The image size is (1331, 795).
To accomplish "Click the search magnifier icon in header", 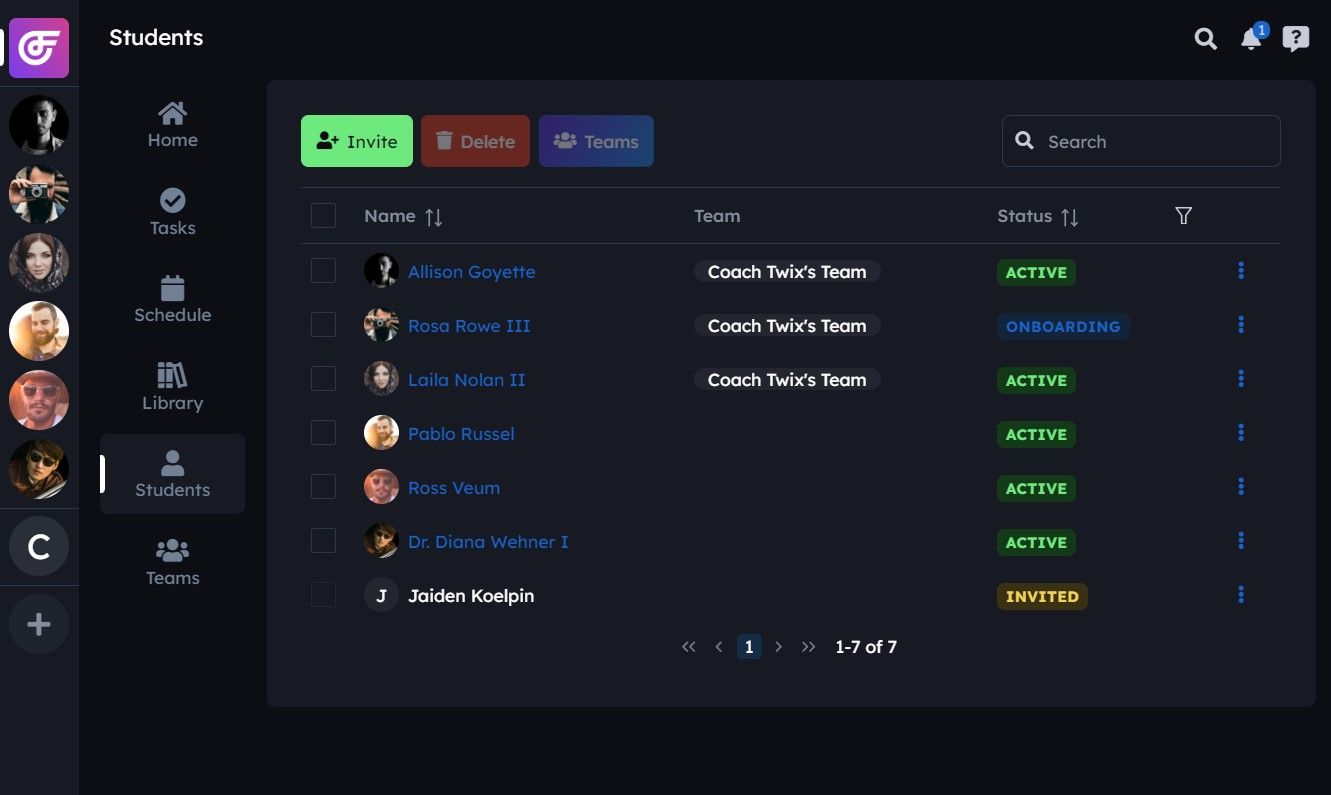I will 1206,39.
